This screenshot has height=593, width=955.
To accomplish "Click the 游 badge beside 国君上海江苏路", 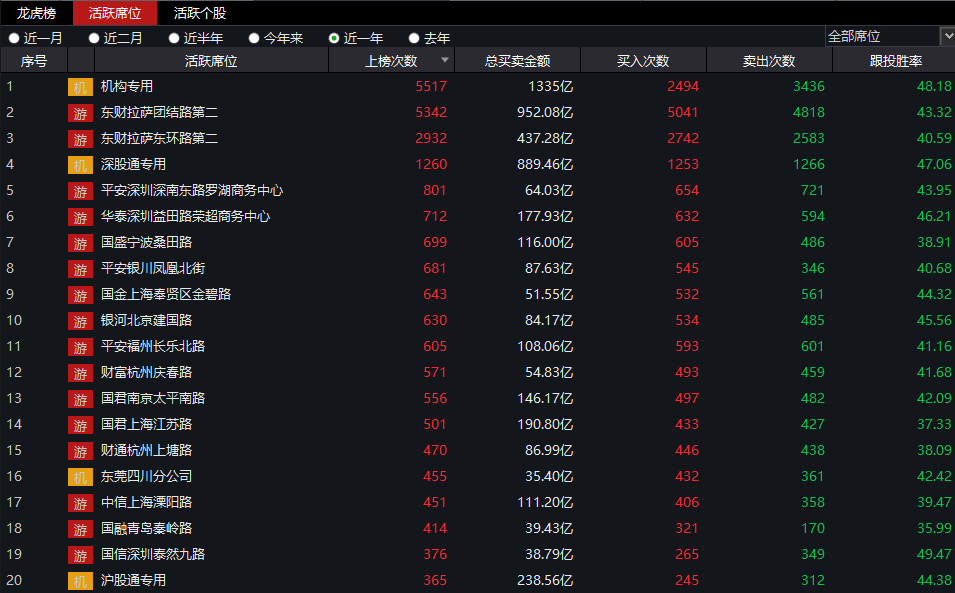I will pyautogui.click(x=80, y=425).
